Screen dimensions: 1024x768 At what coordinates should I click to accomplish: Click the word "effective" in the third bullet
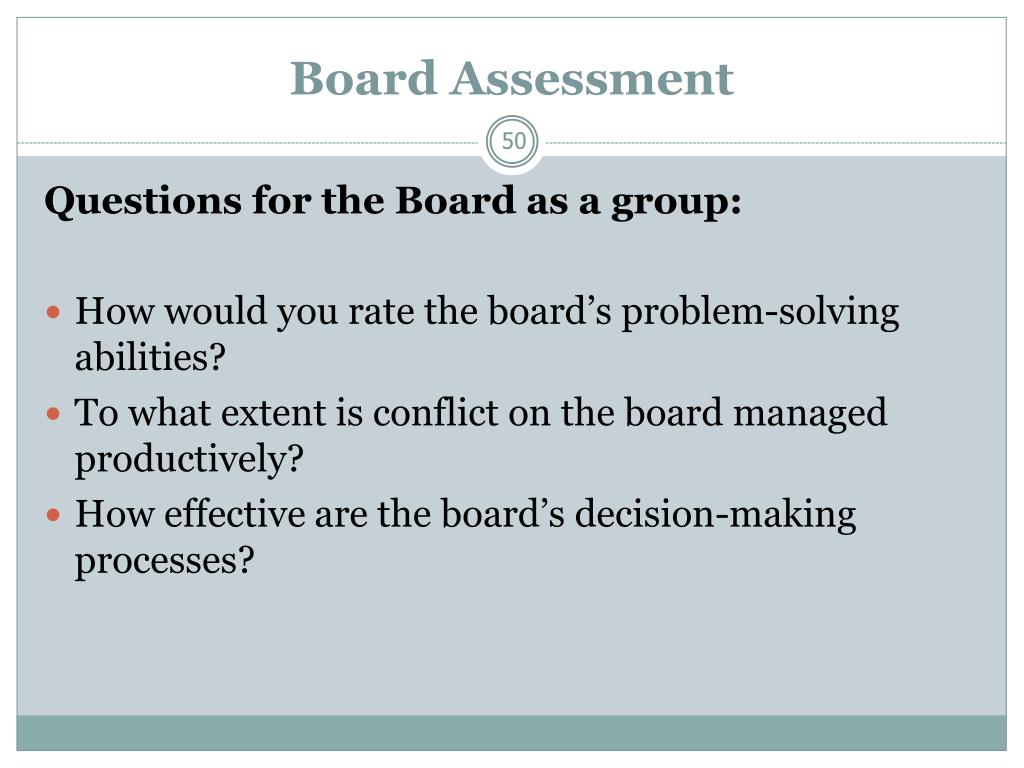coord(234,514)
